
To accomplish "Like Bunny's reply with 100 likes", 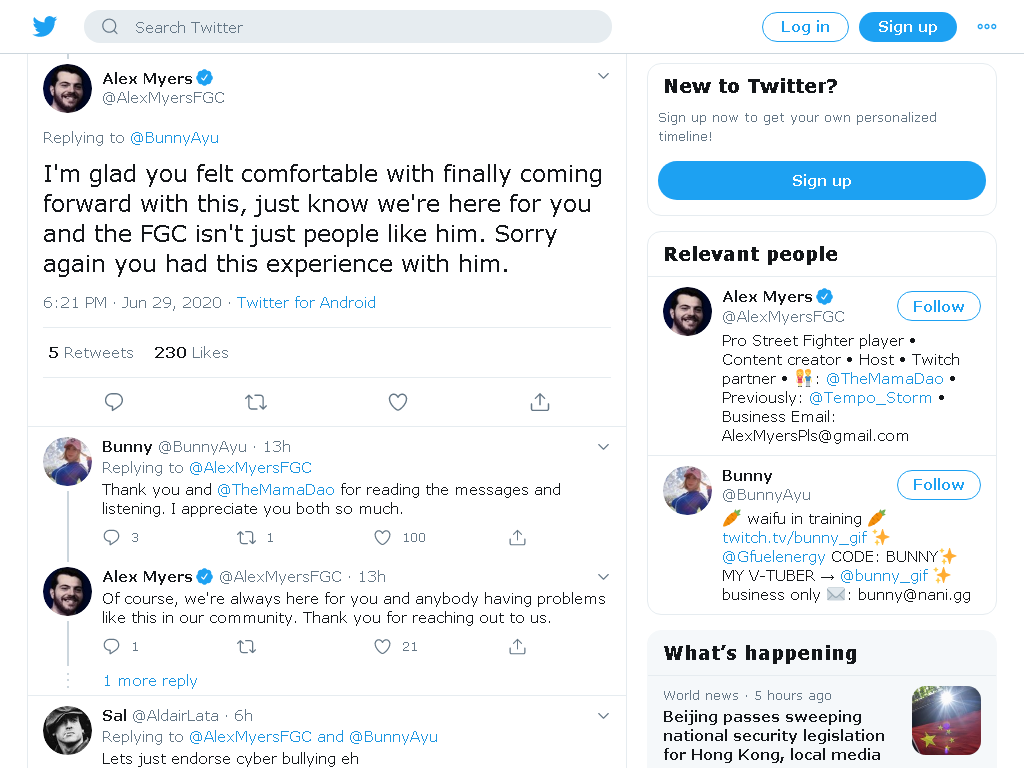I will click(382, 537).
